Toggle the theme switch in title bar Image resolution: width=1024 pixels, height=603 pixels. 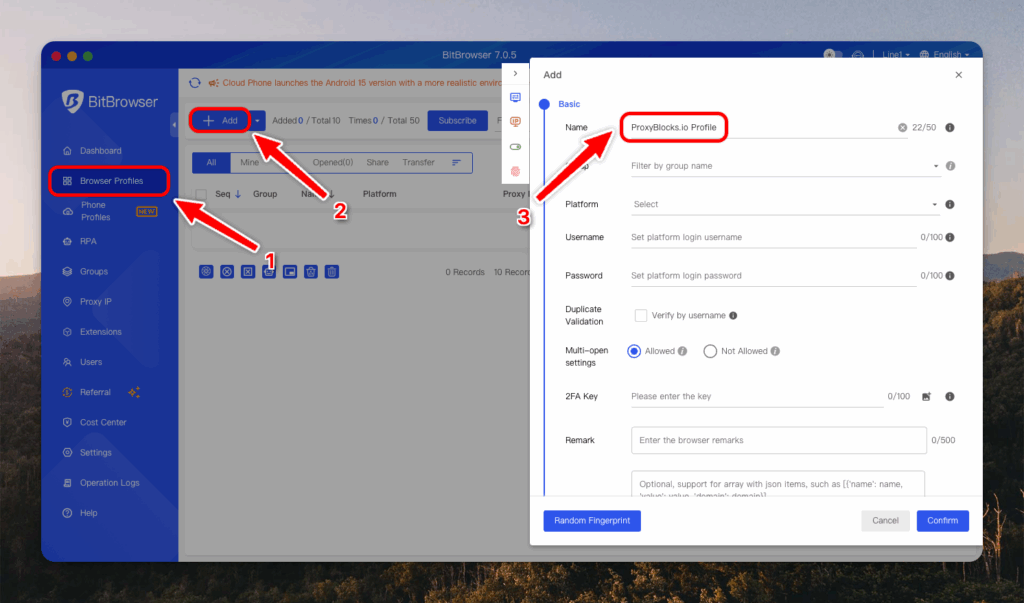(x=833, y=54)
